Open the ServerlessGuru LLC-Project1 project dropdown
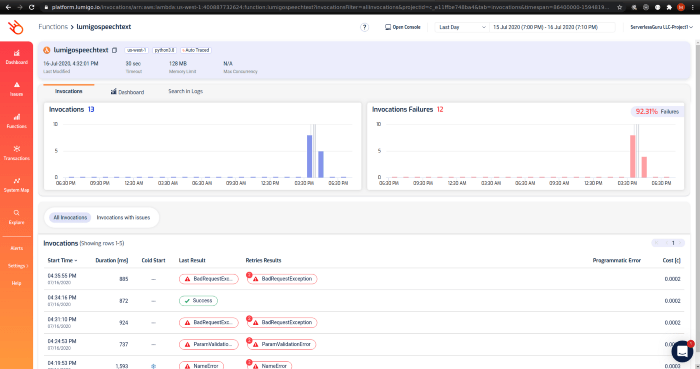The height and width of the screenshot is (369, 700). [661, 27]
